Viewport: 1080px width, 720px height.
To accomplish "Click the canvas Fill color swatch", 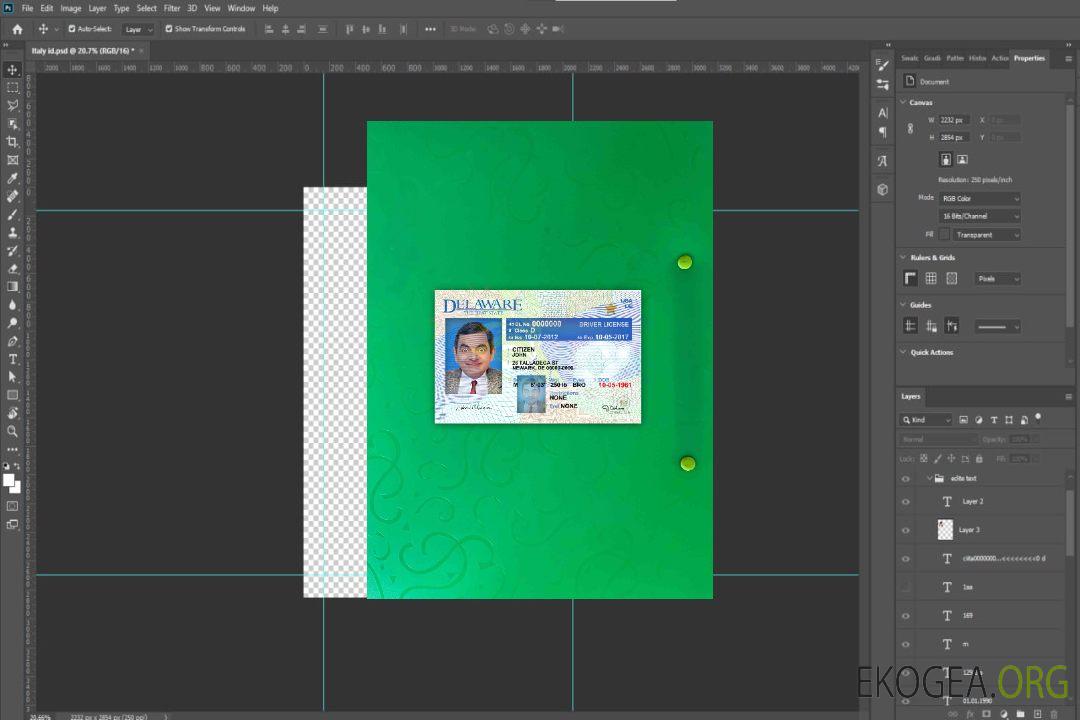I will click(x=944, y=235).
